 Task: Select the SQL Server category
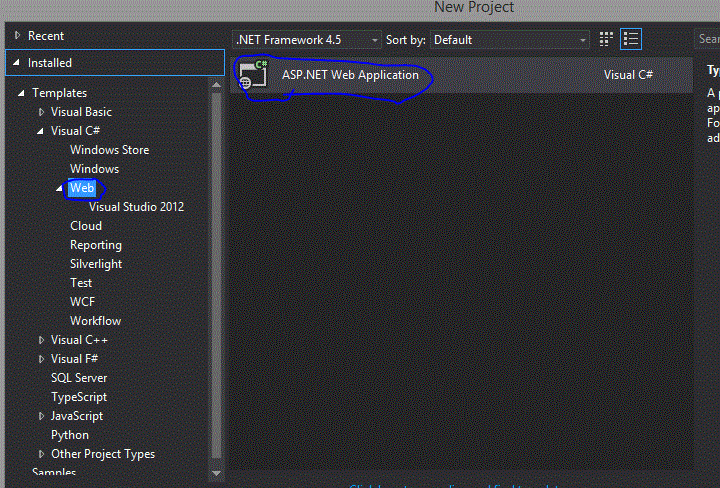tap(79, 378)
